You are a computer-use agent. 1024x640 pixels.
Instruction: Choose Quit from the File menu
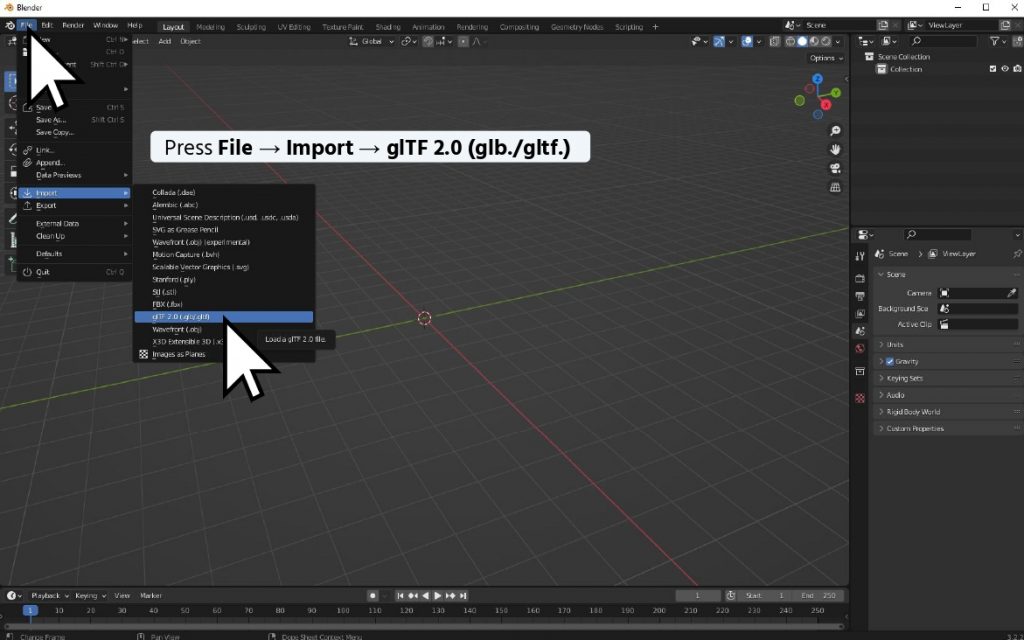(x=74, y=272)
